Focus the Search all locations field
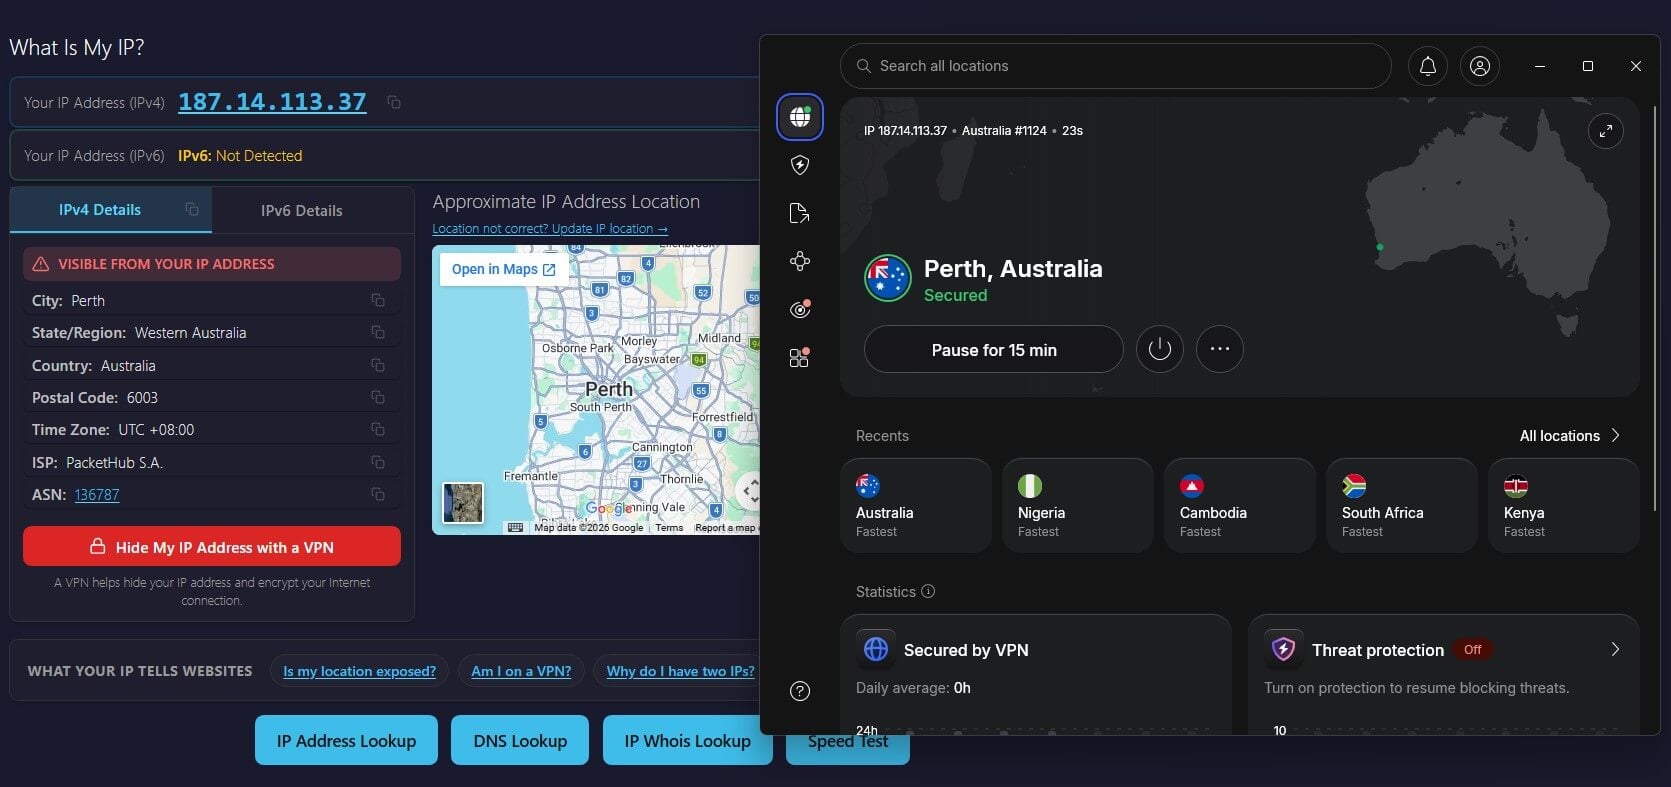 (1116, 66)
